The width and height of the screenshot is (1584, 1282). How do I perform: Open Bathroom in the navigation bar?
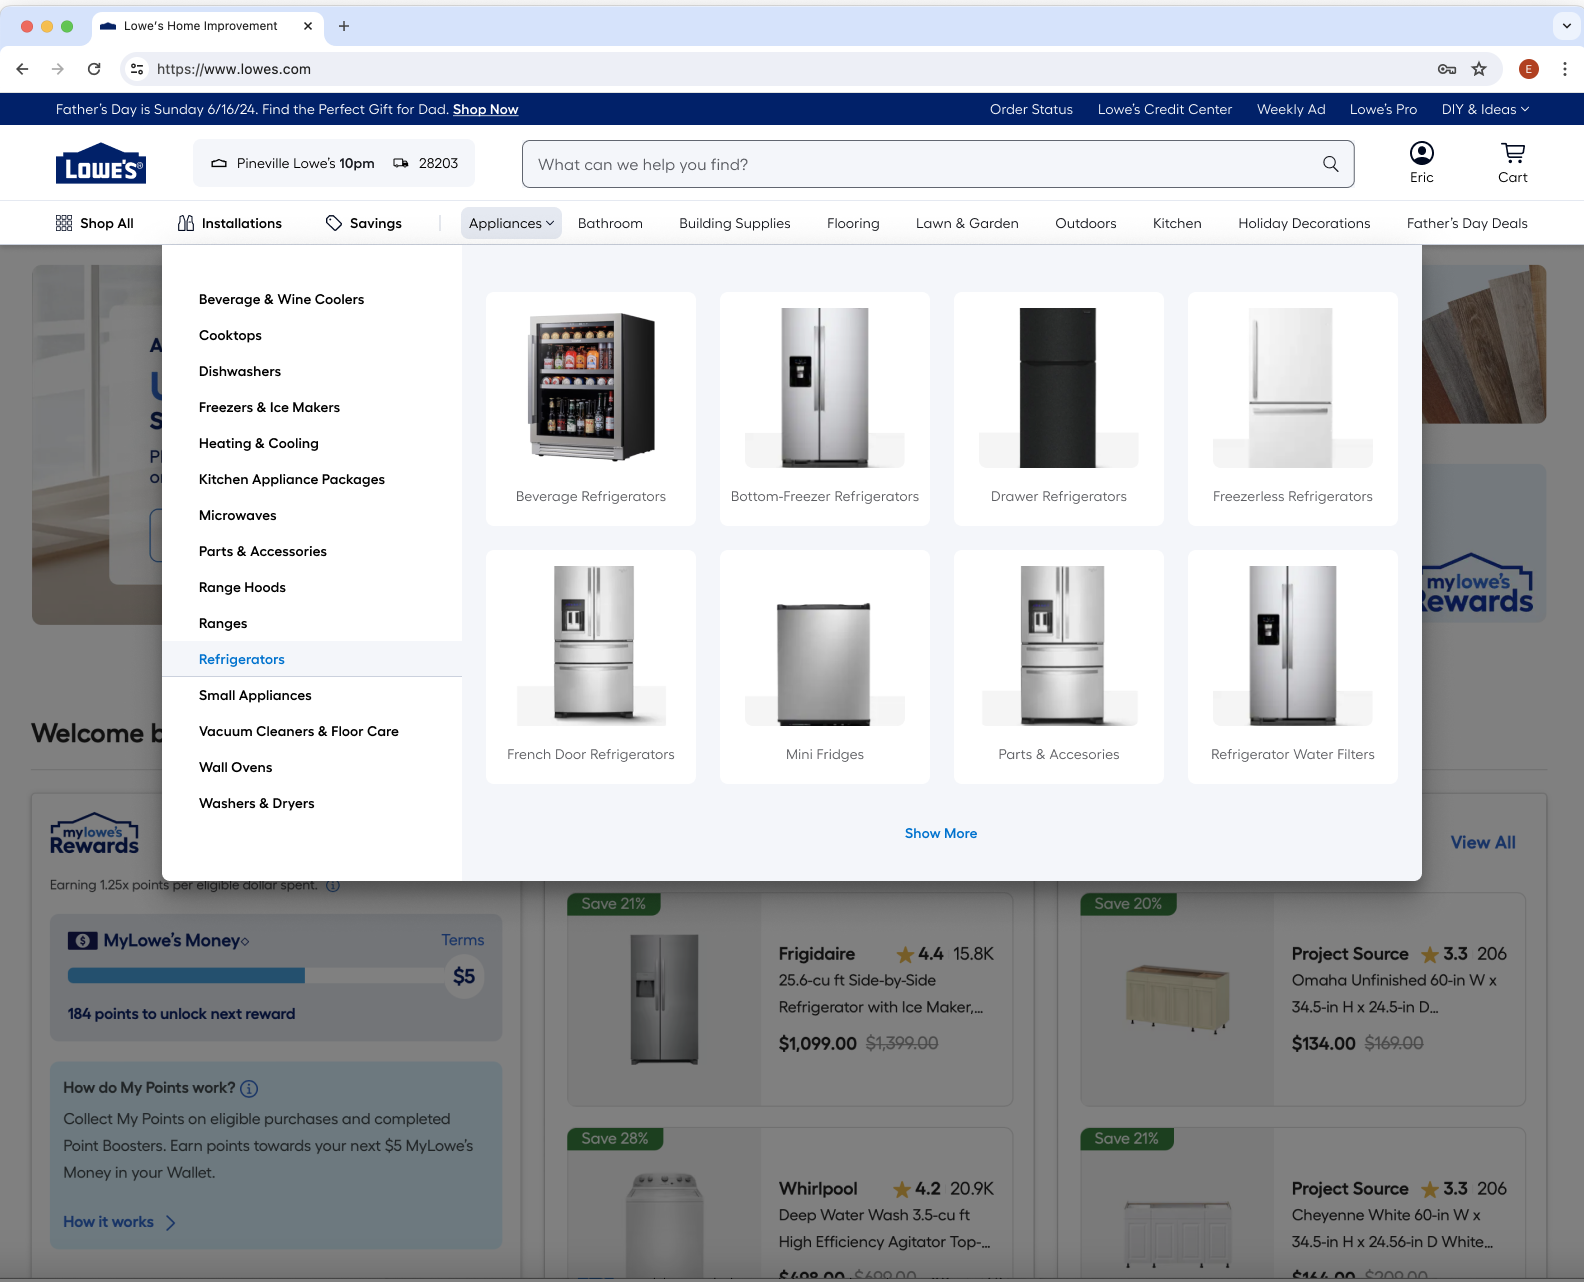(x=610, y=223)
